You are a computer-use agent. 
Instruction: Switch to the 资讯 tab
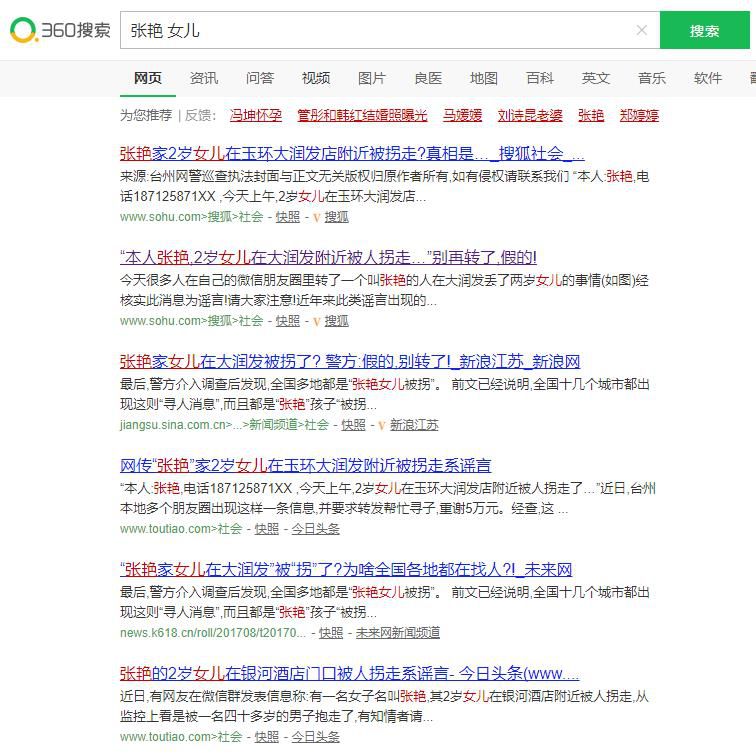(203, 78)
